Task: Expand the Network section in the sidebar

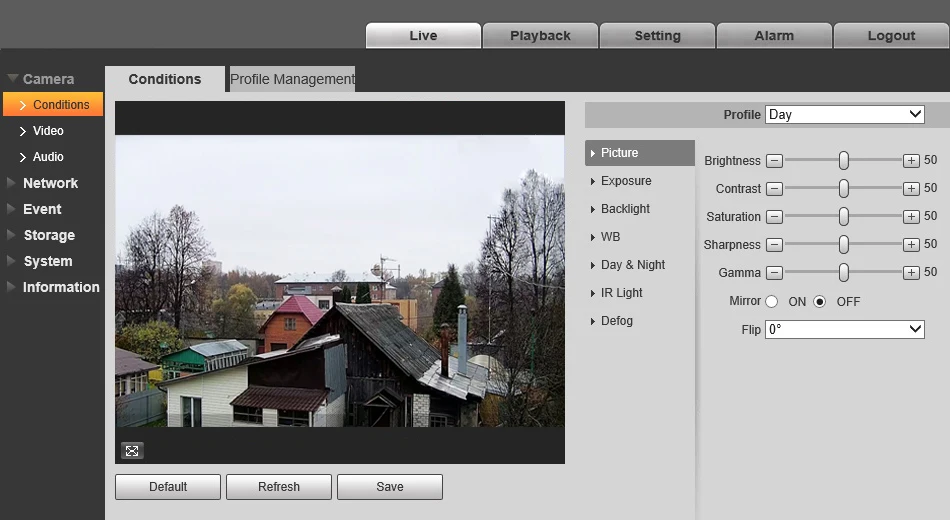Action: point(50,183)
